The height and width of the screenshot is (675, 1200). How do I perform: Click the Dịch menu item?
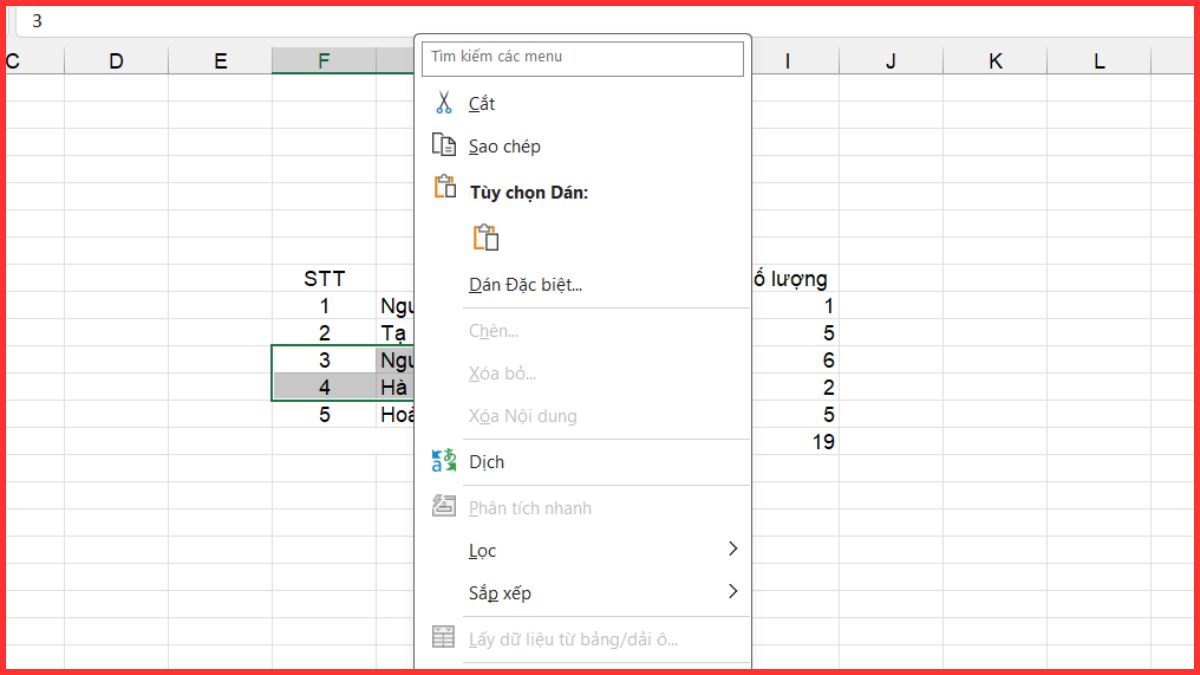[487, 462]
